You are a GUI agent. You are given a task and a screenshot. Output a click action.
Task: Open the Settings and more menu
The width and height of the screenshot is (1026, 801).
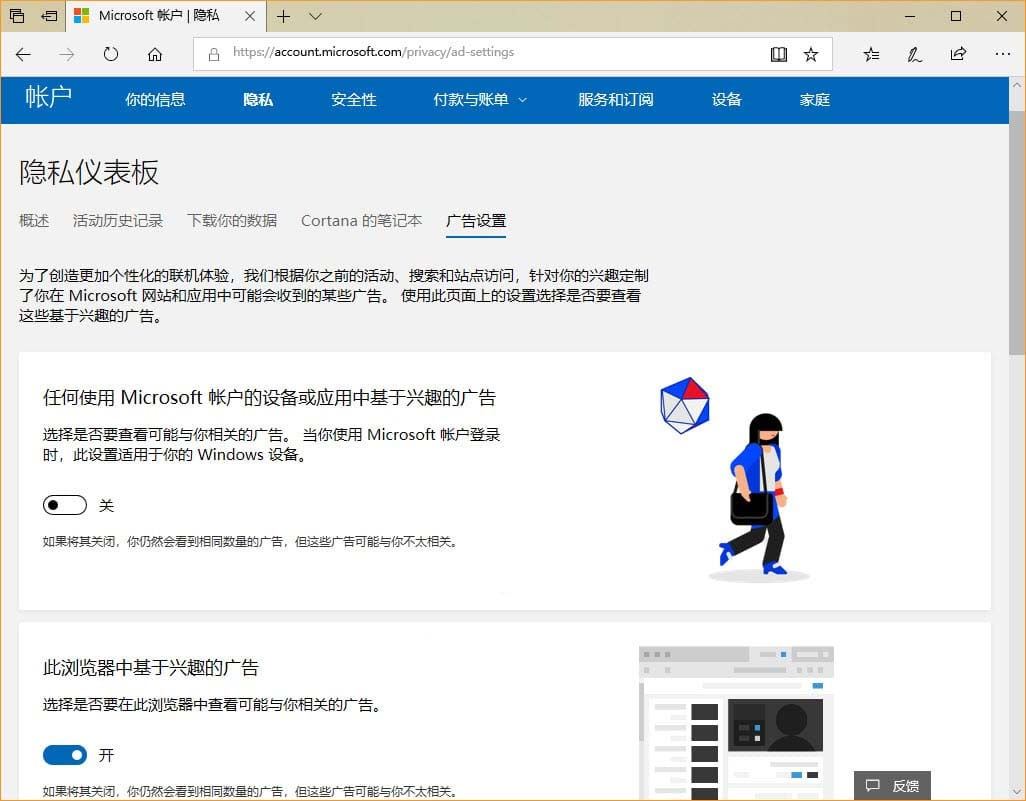[x=1003, y=54]
